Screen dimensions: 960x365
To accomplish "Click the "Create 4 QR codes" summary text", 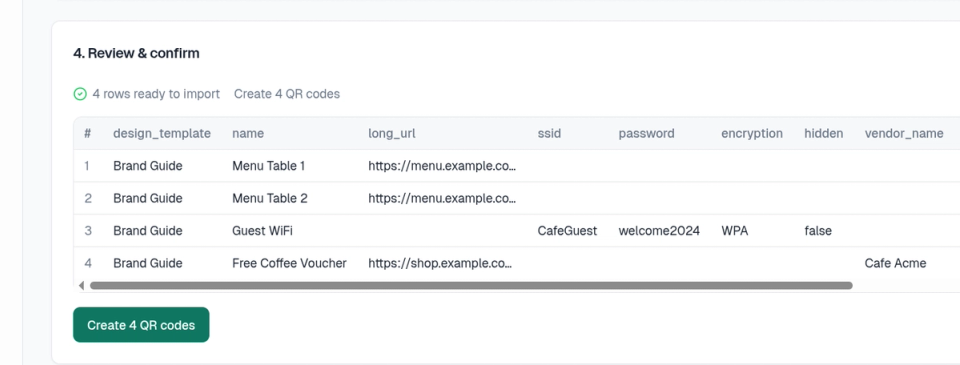I will tap(287, 94).
